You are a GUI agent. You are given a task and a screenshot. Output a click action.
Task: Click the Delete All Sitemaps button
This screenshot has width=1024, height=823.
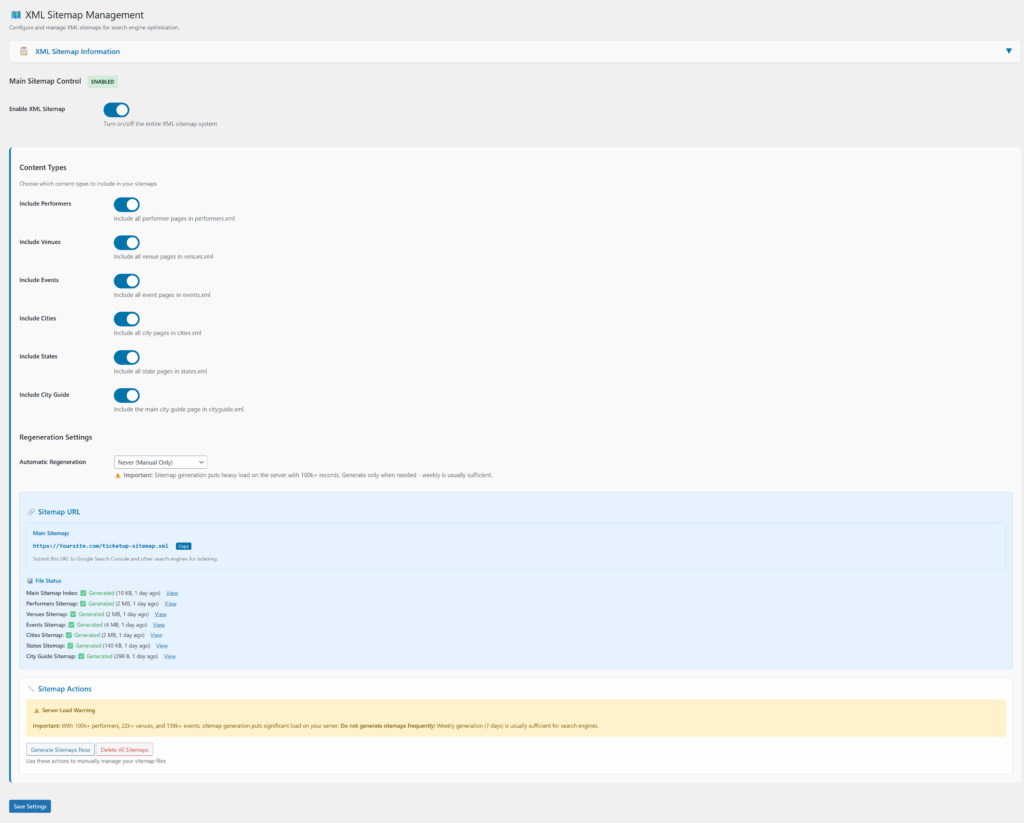[x=125, y=749]
